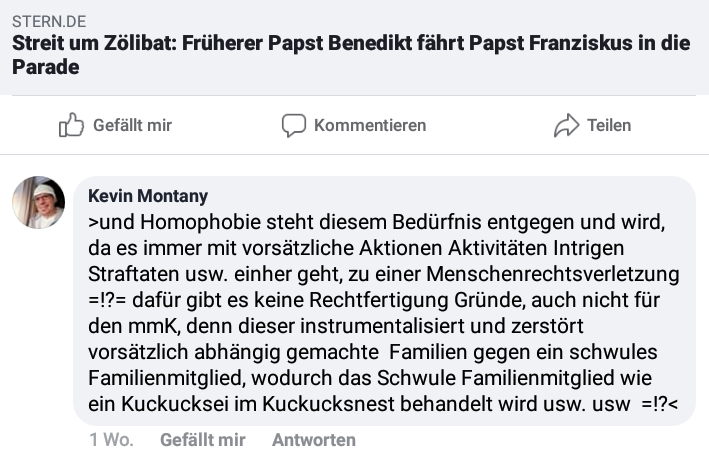Click the STERN.DE source label
The height and width of the screenshot is (452, 709).
pyautogui.click(x=49, y=21)
